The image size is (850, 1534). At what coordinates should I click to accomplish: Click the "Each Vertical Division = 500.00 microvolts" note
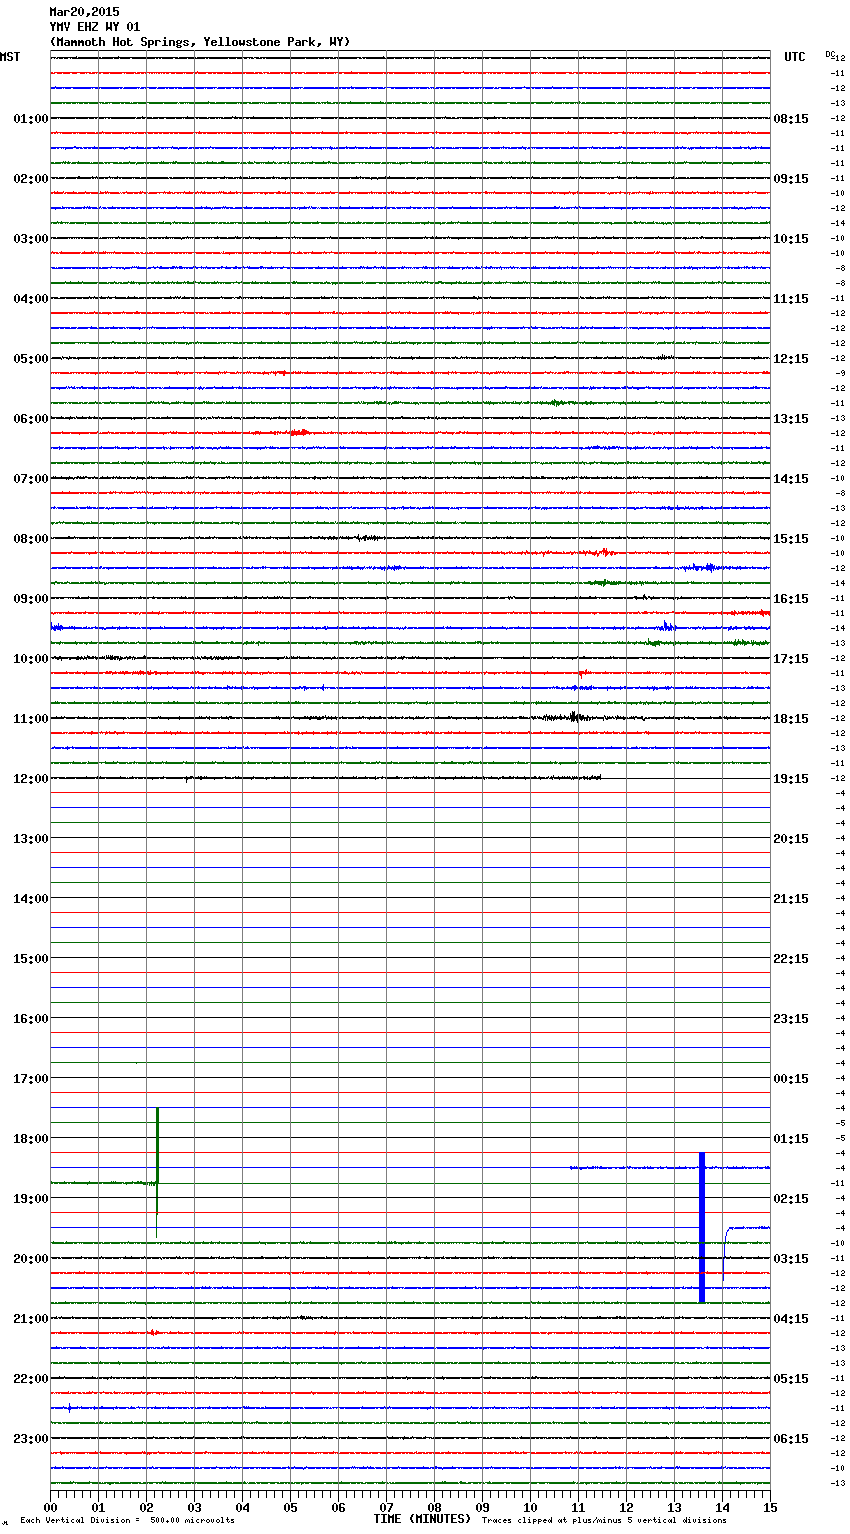pyautogui.click(x=127, y=1521)
